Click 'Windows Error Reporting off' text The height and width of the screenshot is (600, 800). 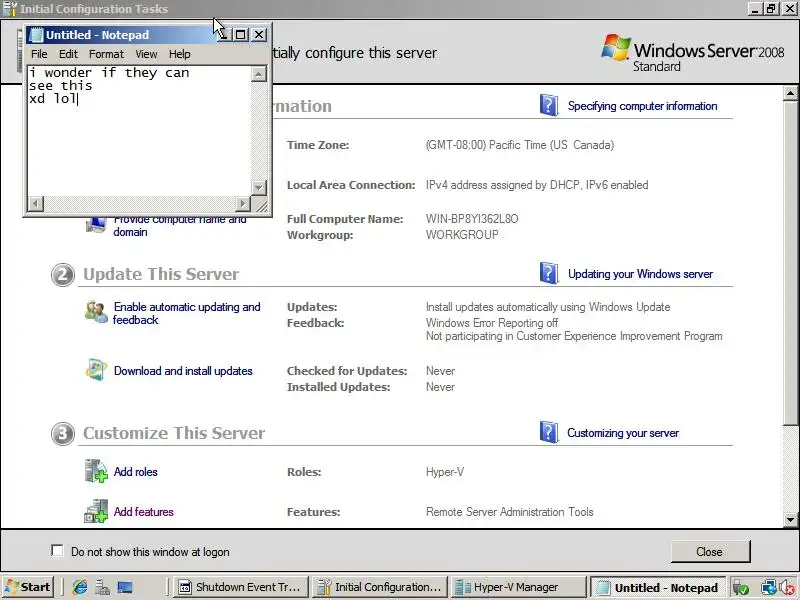coord(492,323)
